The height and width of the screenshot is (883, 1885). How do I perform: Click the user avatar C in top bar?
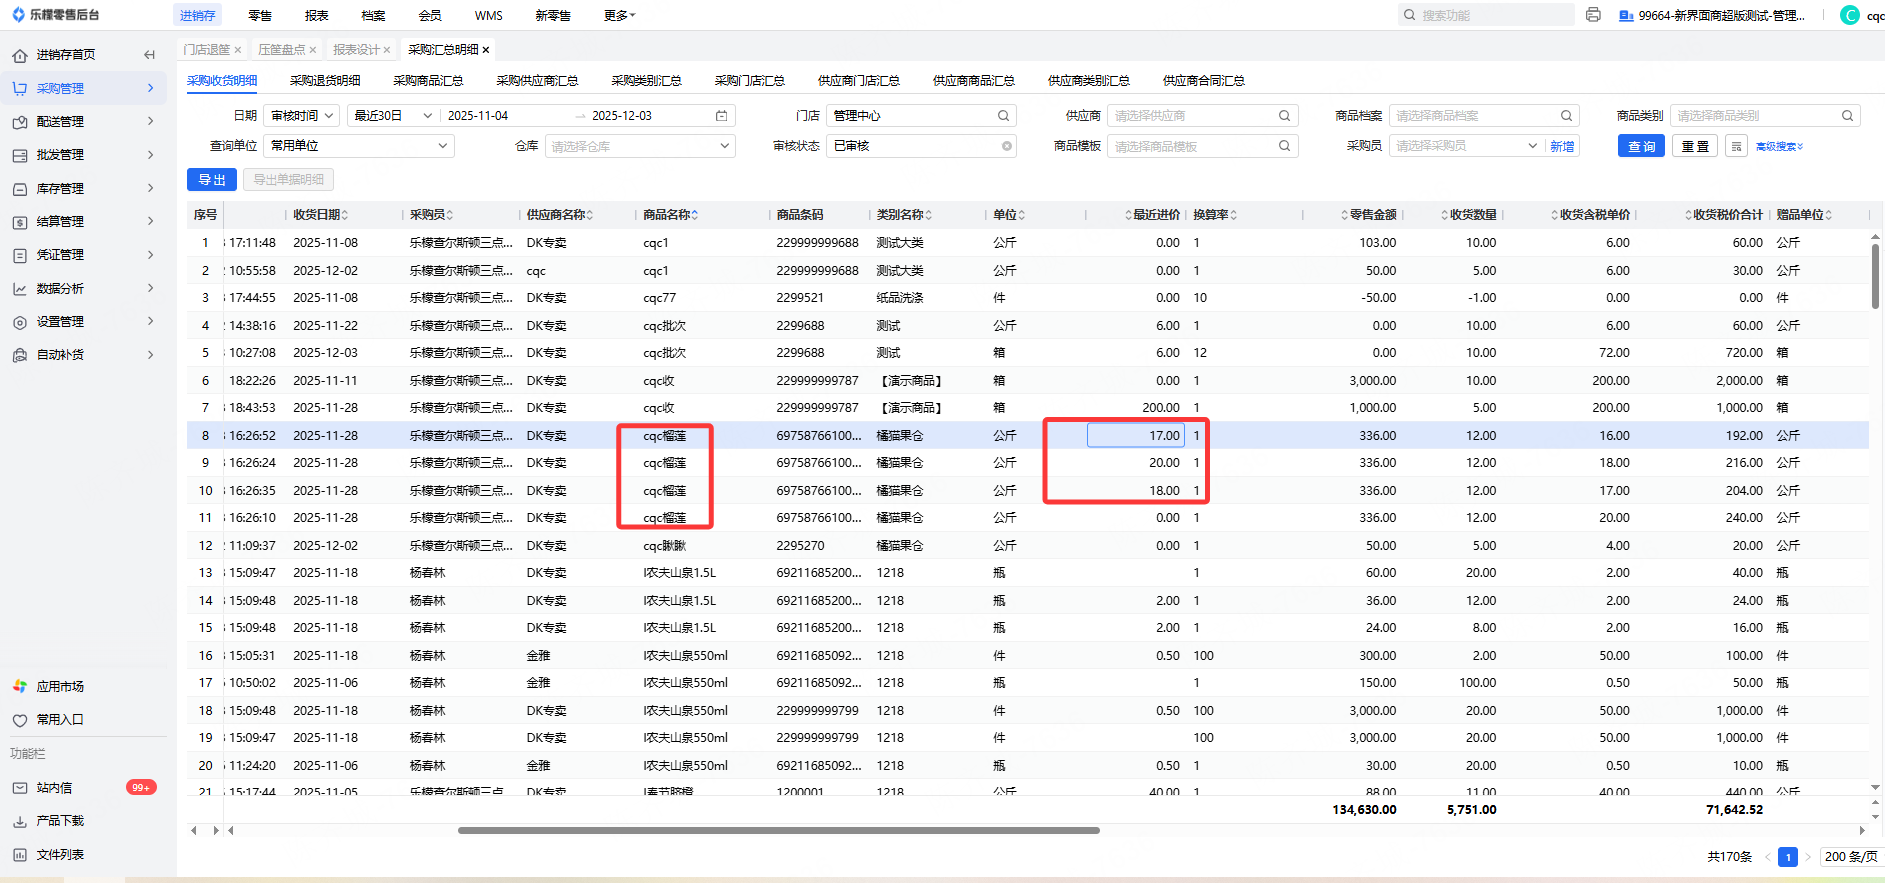(1850, 15)
